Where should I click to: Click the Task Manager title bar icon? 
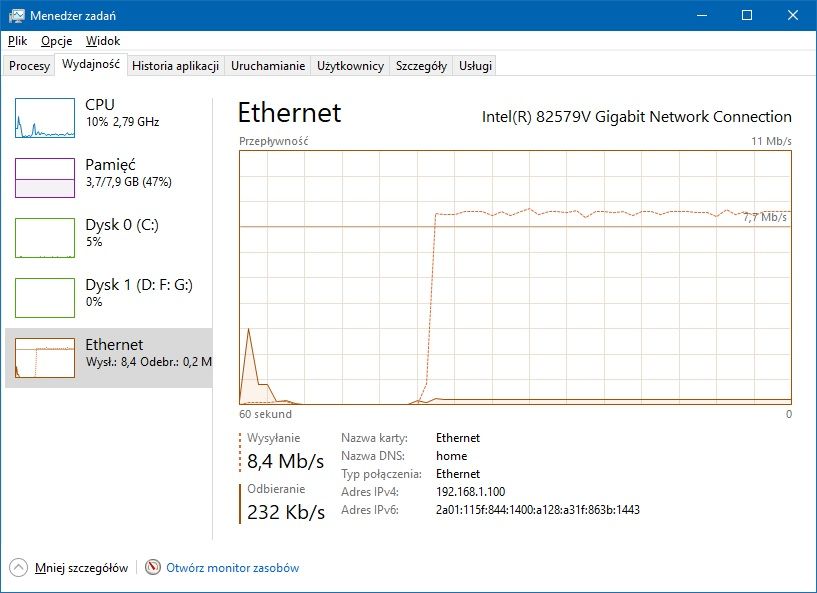(x=16, y=15)
